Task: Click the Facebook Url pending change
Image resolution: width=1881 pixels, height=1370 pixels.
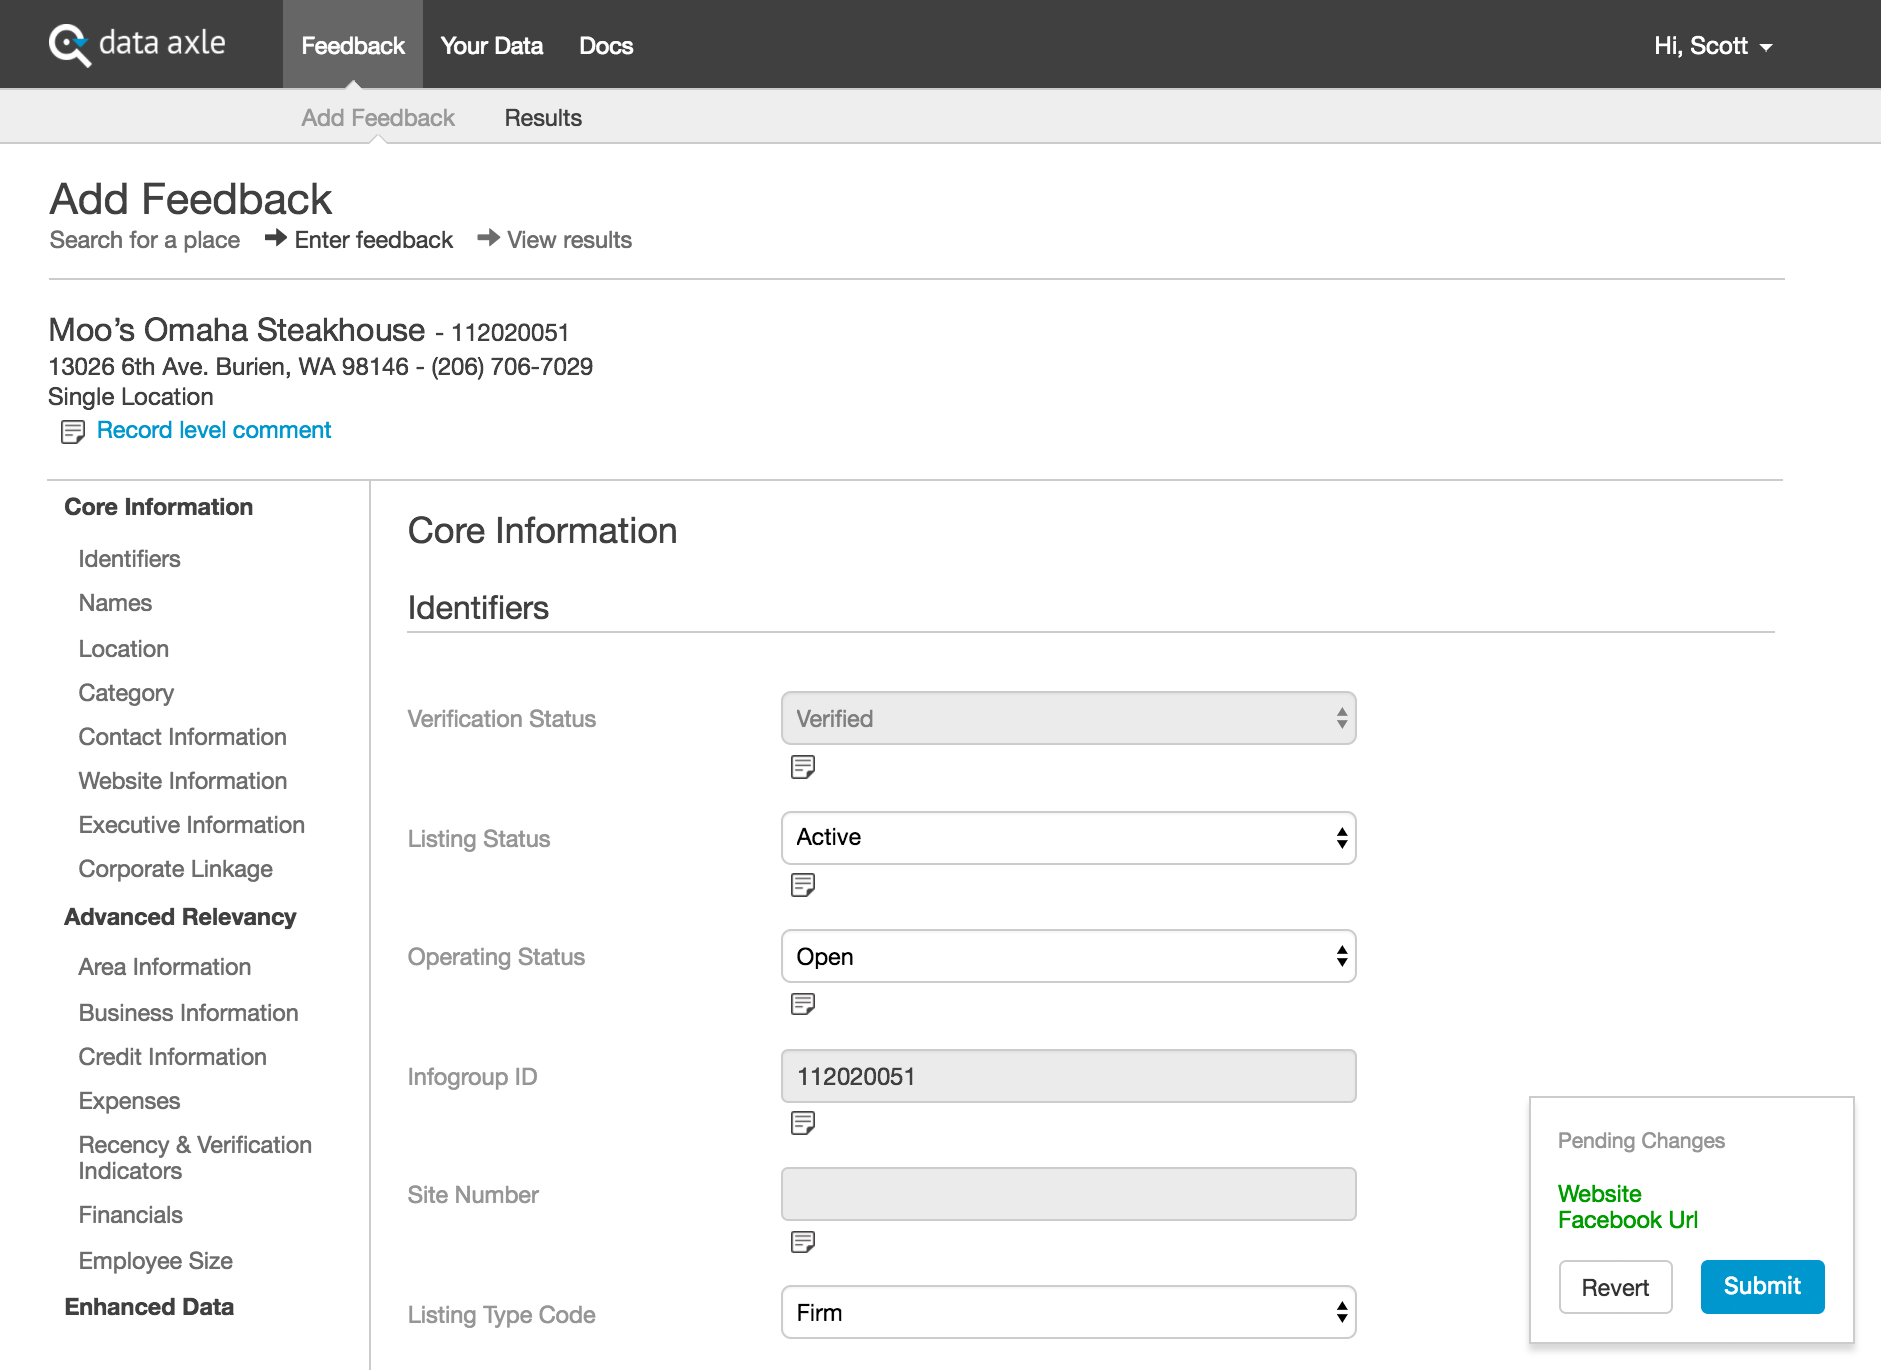Action: tap(1627, 1220)
